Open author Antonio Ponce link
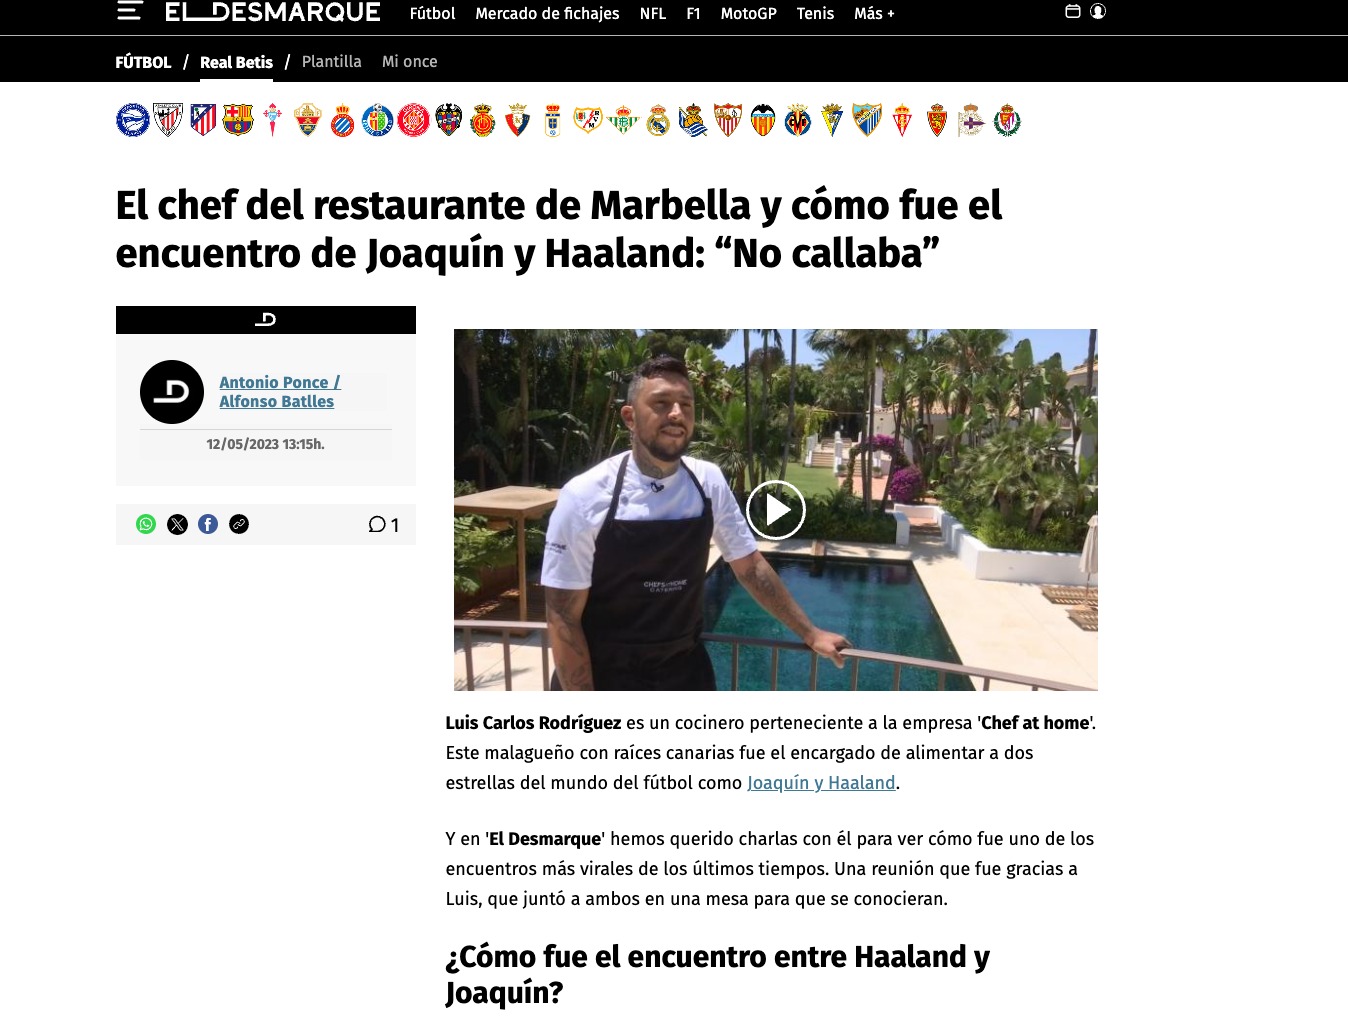Image resolution: width=1348 pixels, height=1022 pixels. (x=279, y=382)
